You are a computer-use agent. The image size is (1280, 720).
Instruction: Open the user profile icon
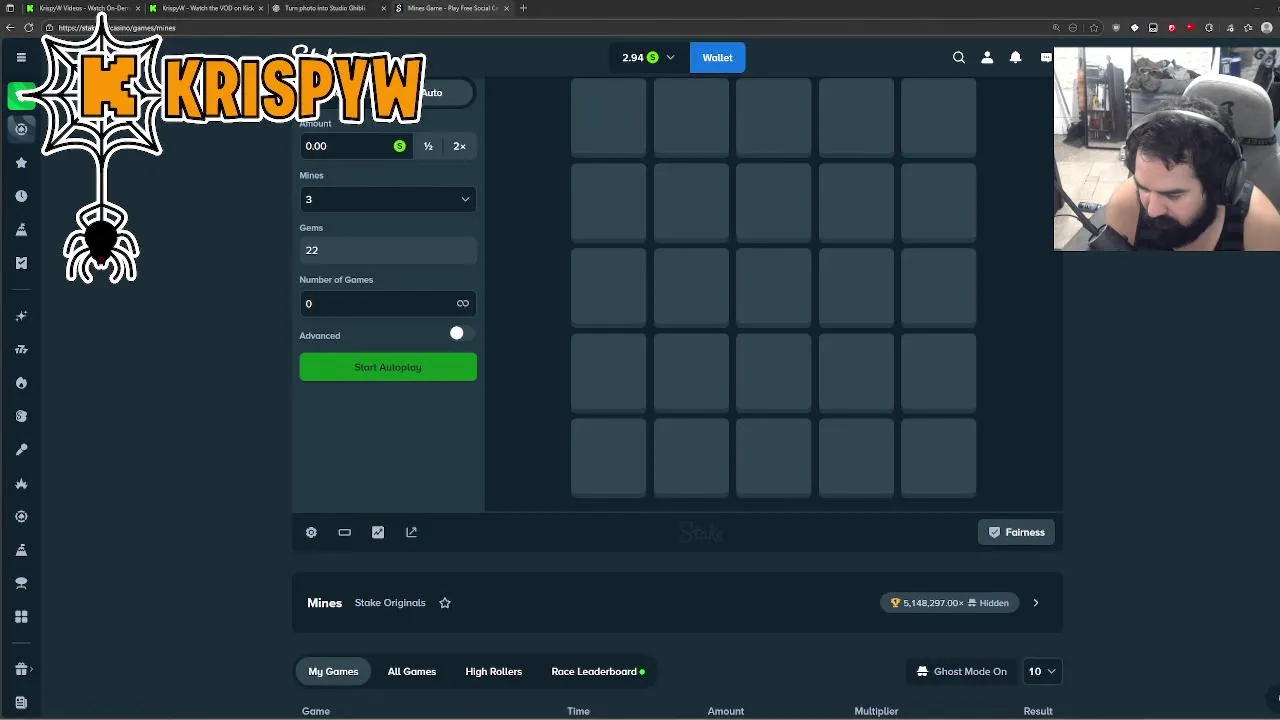[987, 57]
